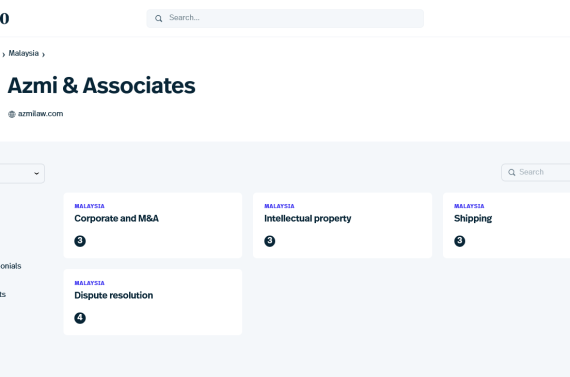Image resolution: width=570 pixels, height=377 pixels.
Task: Visit the azmilaw.com website link
Action: click(40, 114)
